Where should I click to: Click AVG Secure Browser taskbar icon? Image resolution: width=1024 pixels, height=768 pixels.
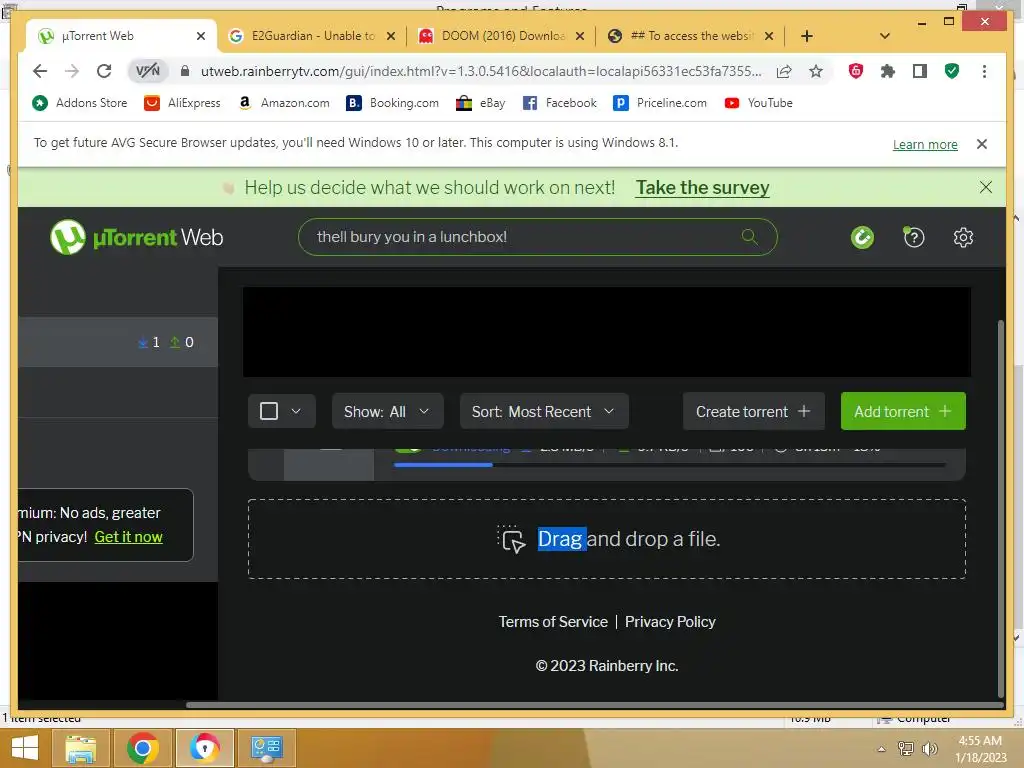[x=204, y=748]
